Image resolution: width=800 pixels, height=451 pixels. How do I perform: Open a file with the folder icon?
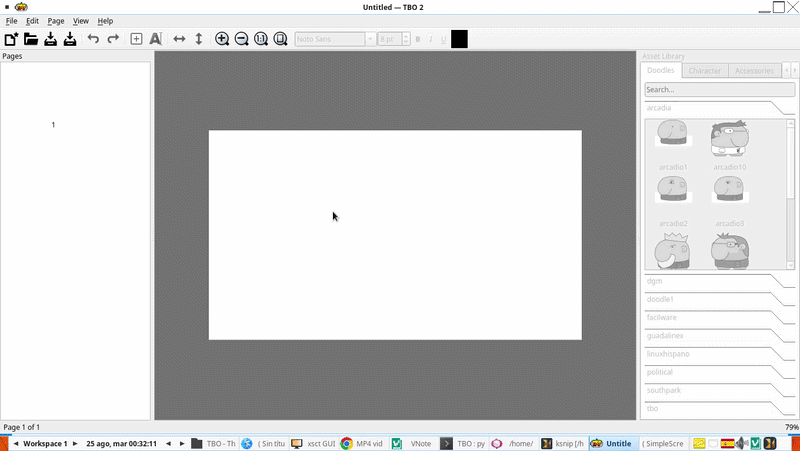coord(31,39)
